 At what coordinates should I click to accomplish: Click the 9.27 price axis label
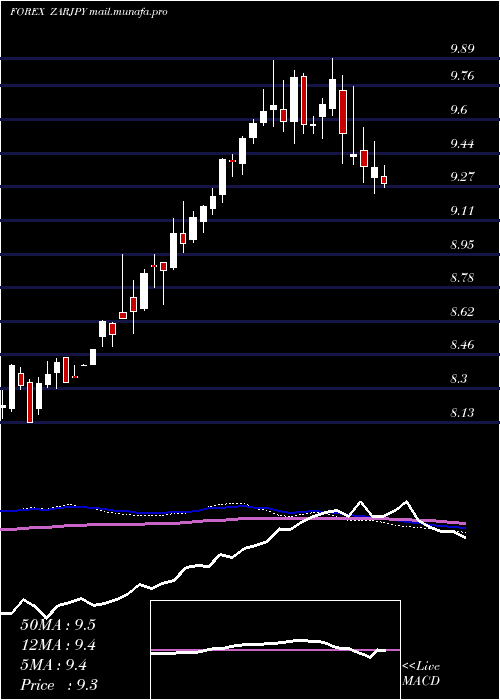(462, 177)
